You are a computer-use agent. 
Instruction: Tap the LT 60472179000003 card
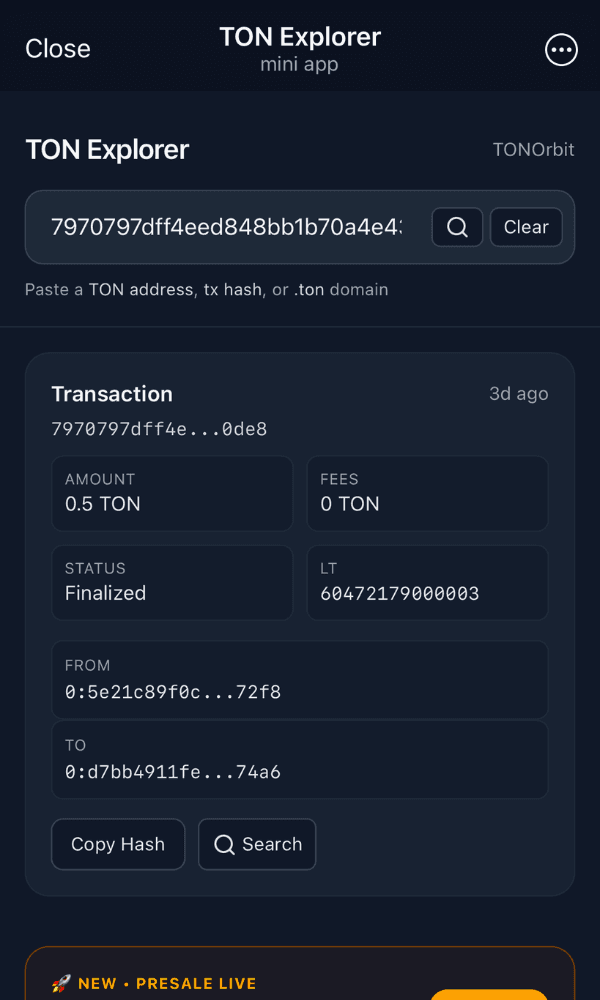click(x=427, y=582)
